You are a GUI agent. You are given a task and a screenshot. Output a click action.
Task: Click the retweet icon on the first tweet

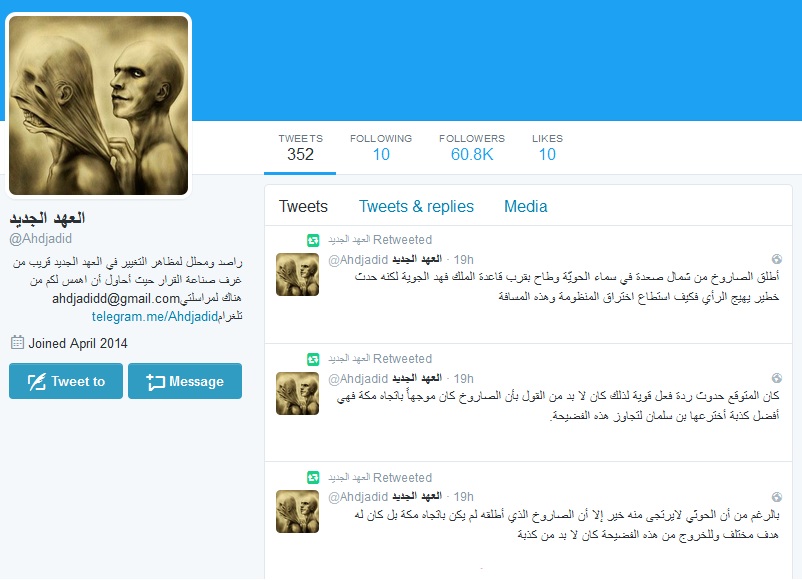click(313, 240)
